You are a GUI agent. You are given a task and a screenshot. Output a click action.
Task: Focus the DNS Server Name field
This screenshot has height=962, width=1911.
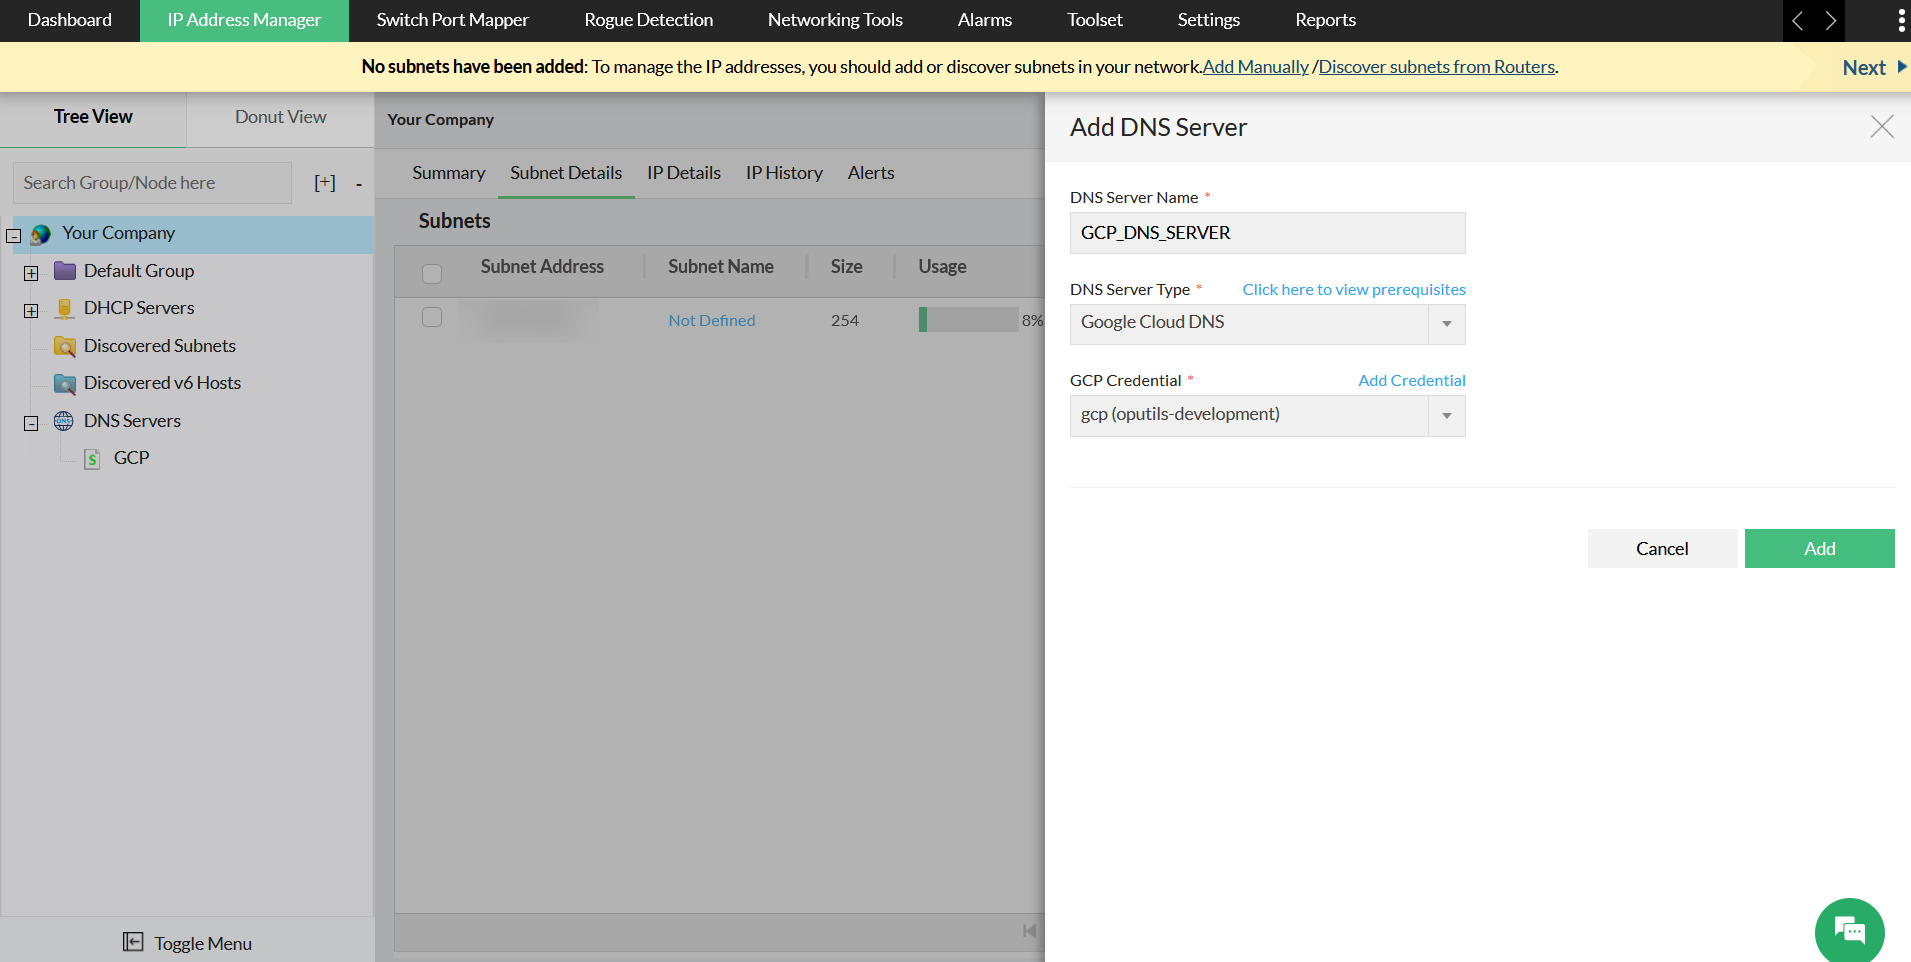pos(1267,233)
